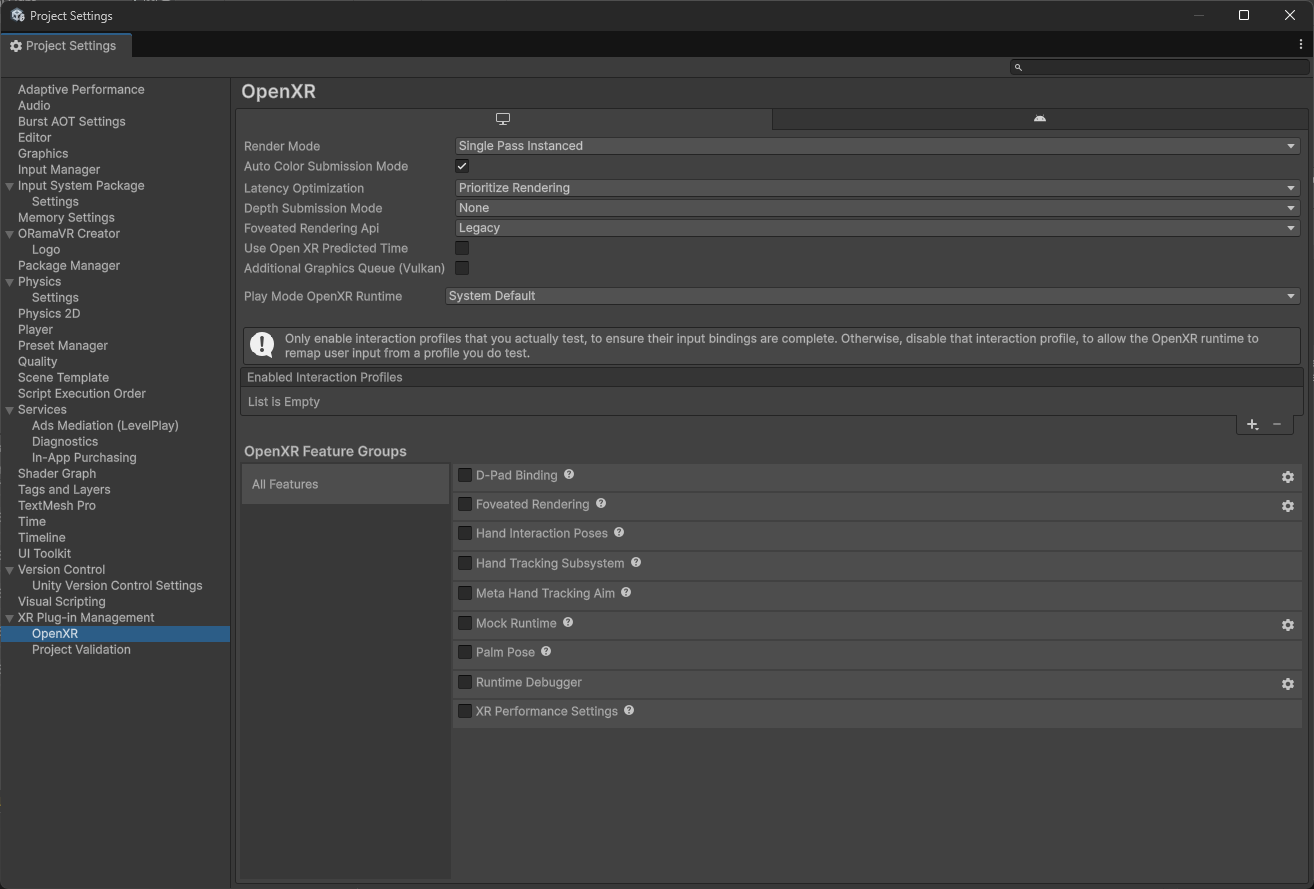Open Project Validation page

tap(81, 650)
